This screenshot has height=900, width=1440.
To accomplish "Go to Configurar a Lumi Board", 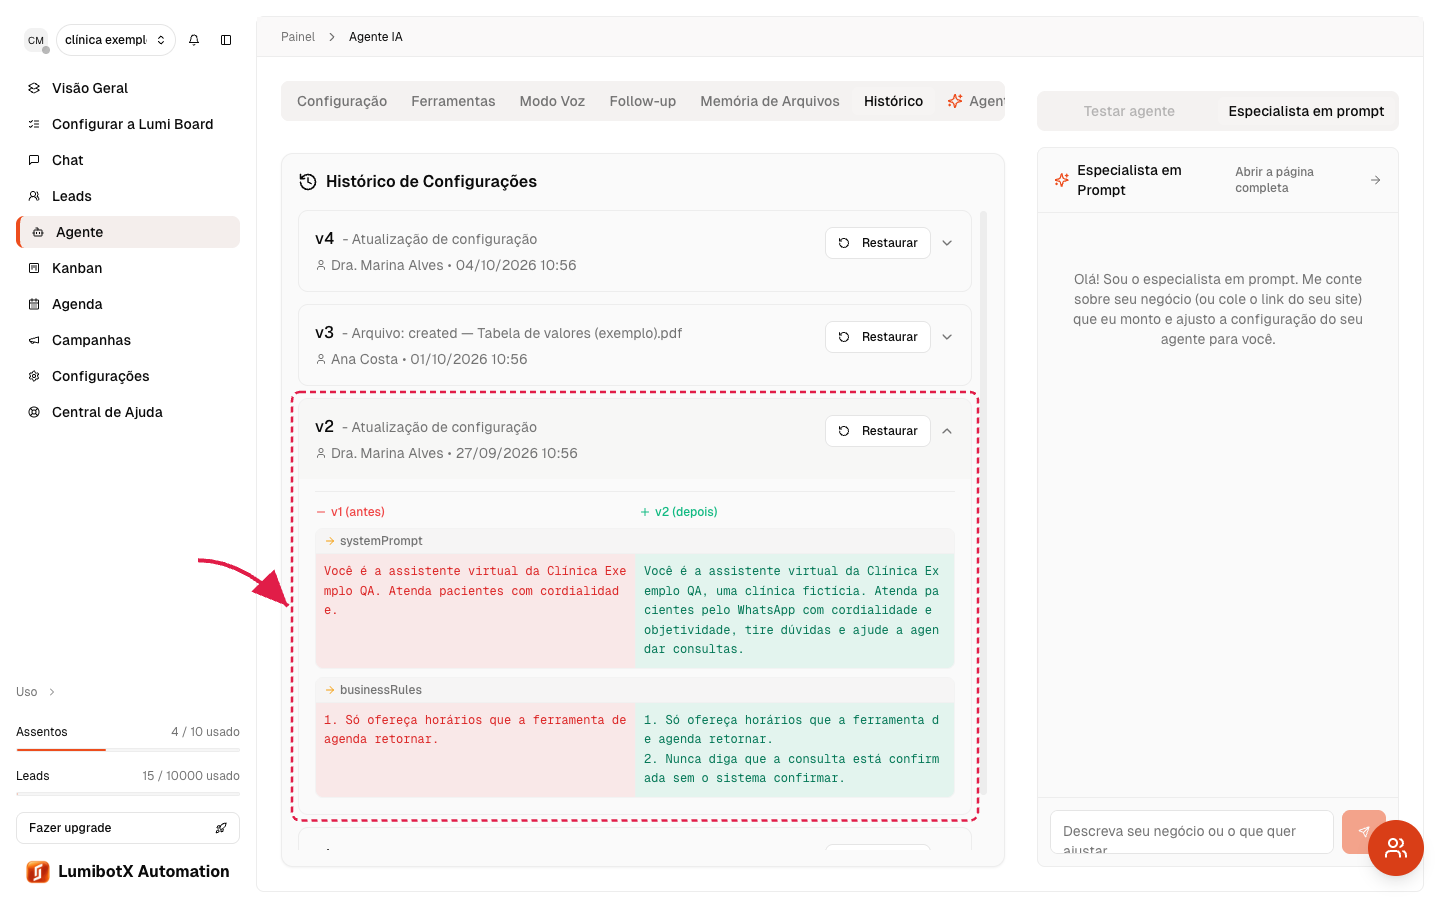I will (x=128, y=124).
